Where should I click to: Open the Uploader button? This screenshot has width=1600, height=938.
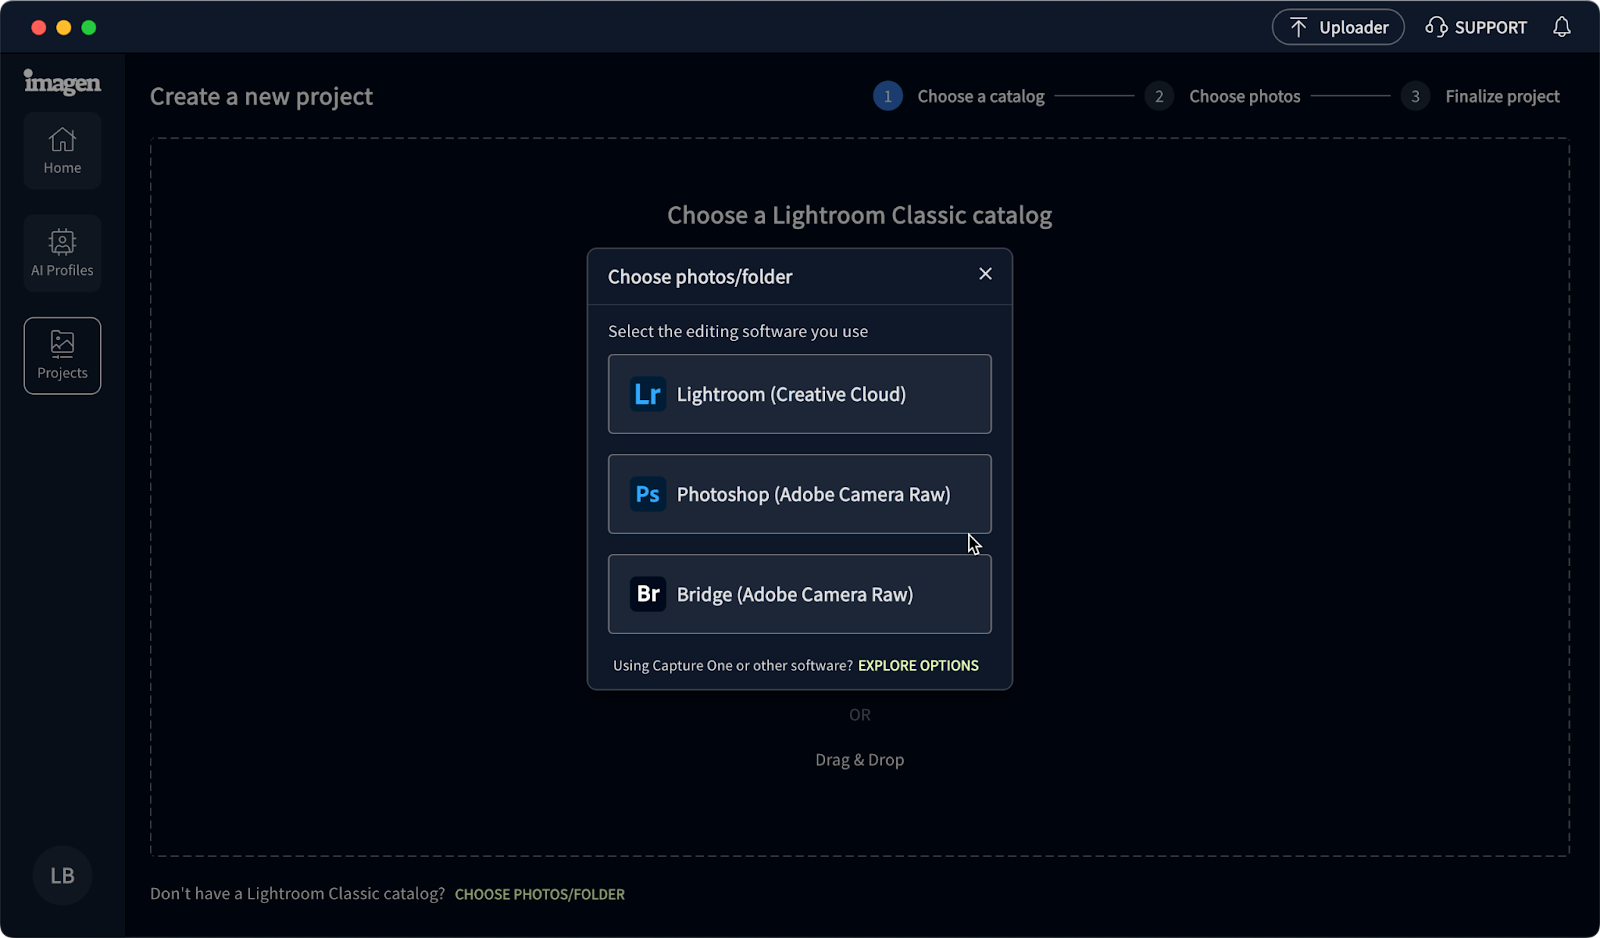click(1338, 27)
